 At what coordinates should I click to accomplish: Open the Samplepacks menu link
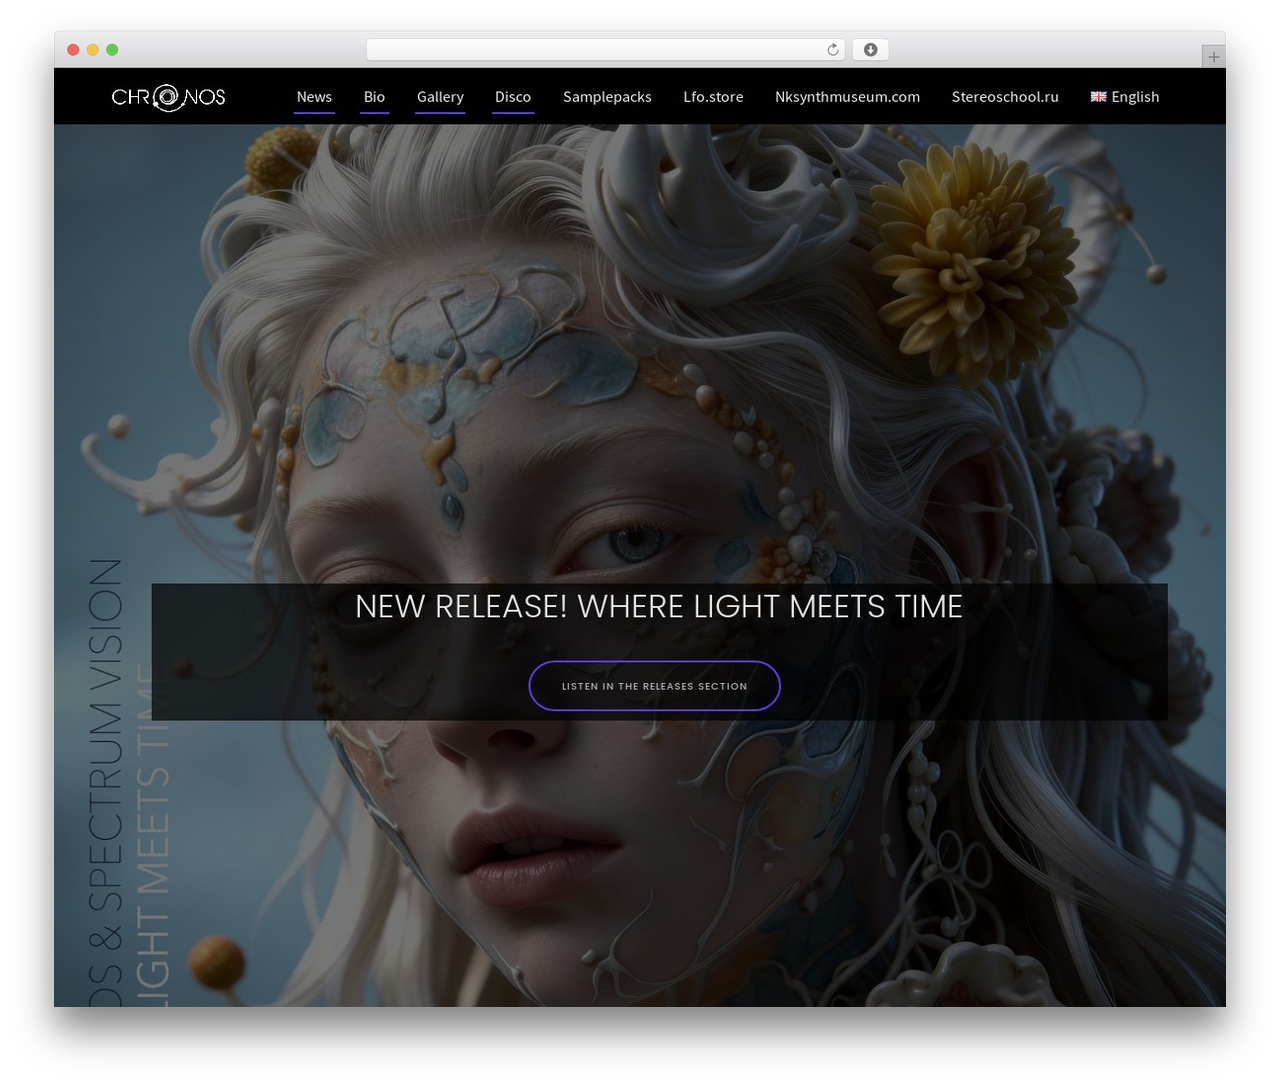tap(607, 97)
